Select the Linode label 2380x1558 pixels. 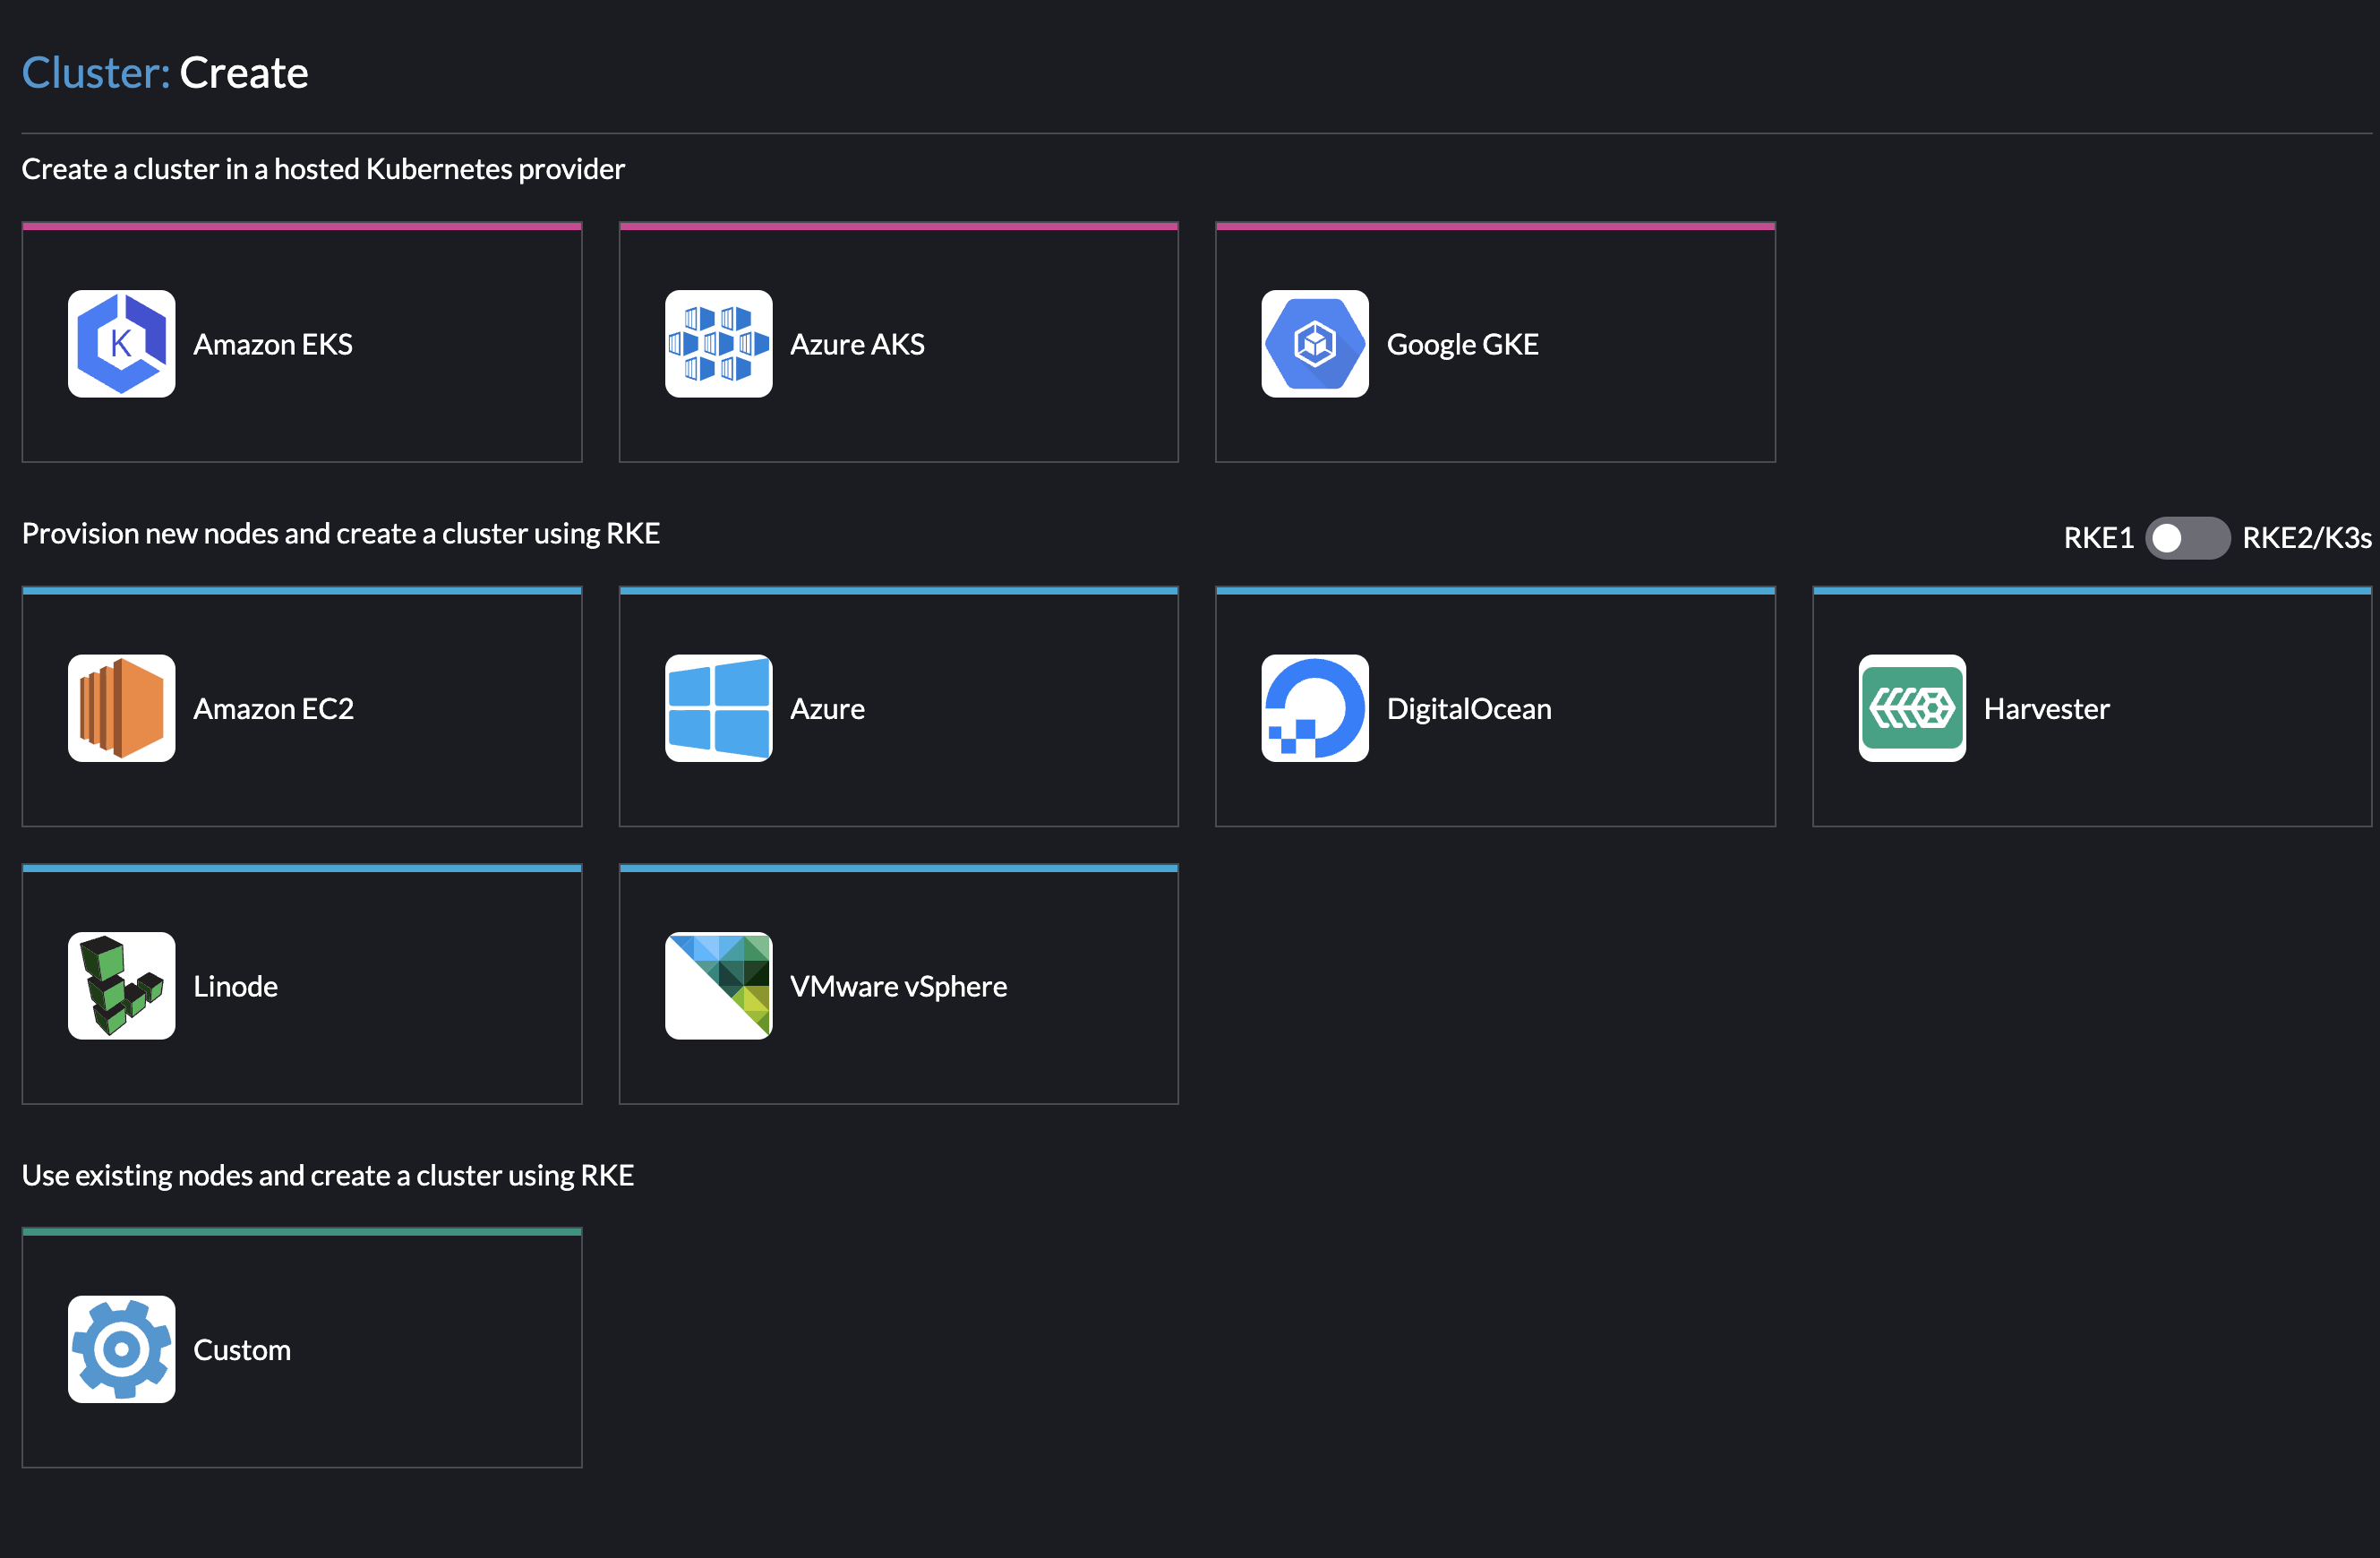tap(235, 987)
